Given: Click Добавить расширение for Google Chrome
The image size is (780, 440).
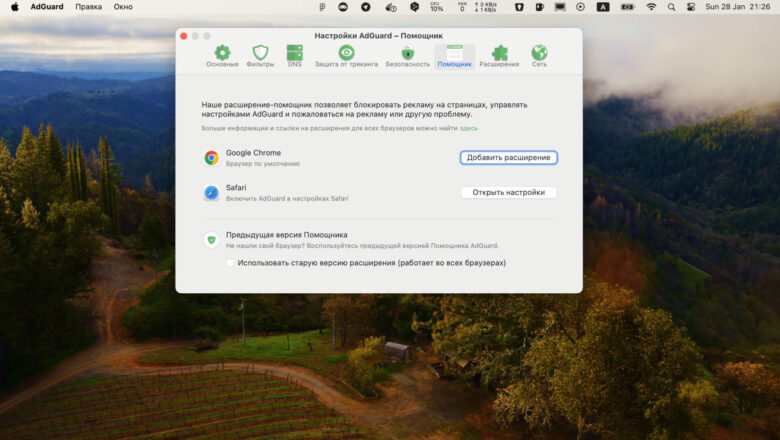Looking at the screenshot, I should click(x=508, y=158).
